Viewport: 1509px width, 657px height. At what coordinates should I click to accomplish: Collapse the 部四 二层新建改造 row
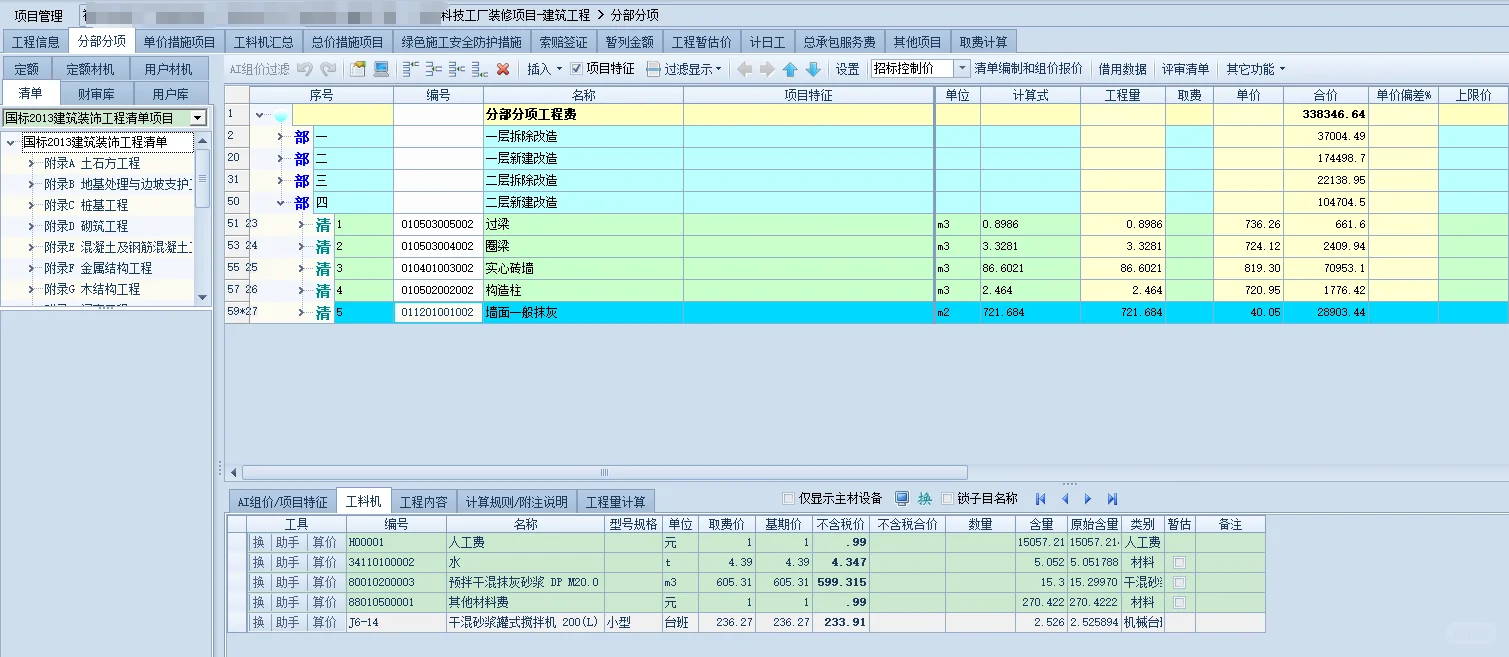(280, 201)
